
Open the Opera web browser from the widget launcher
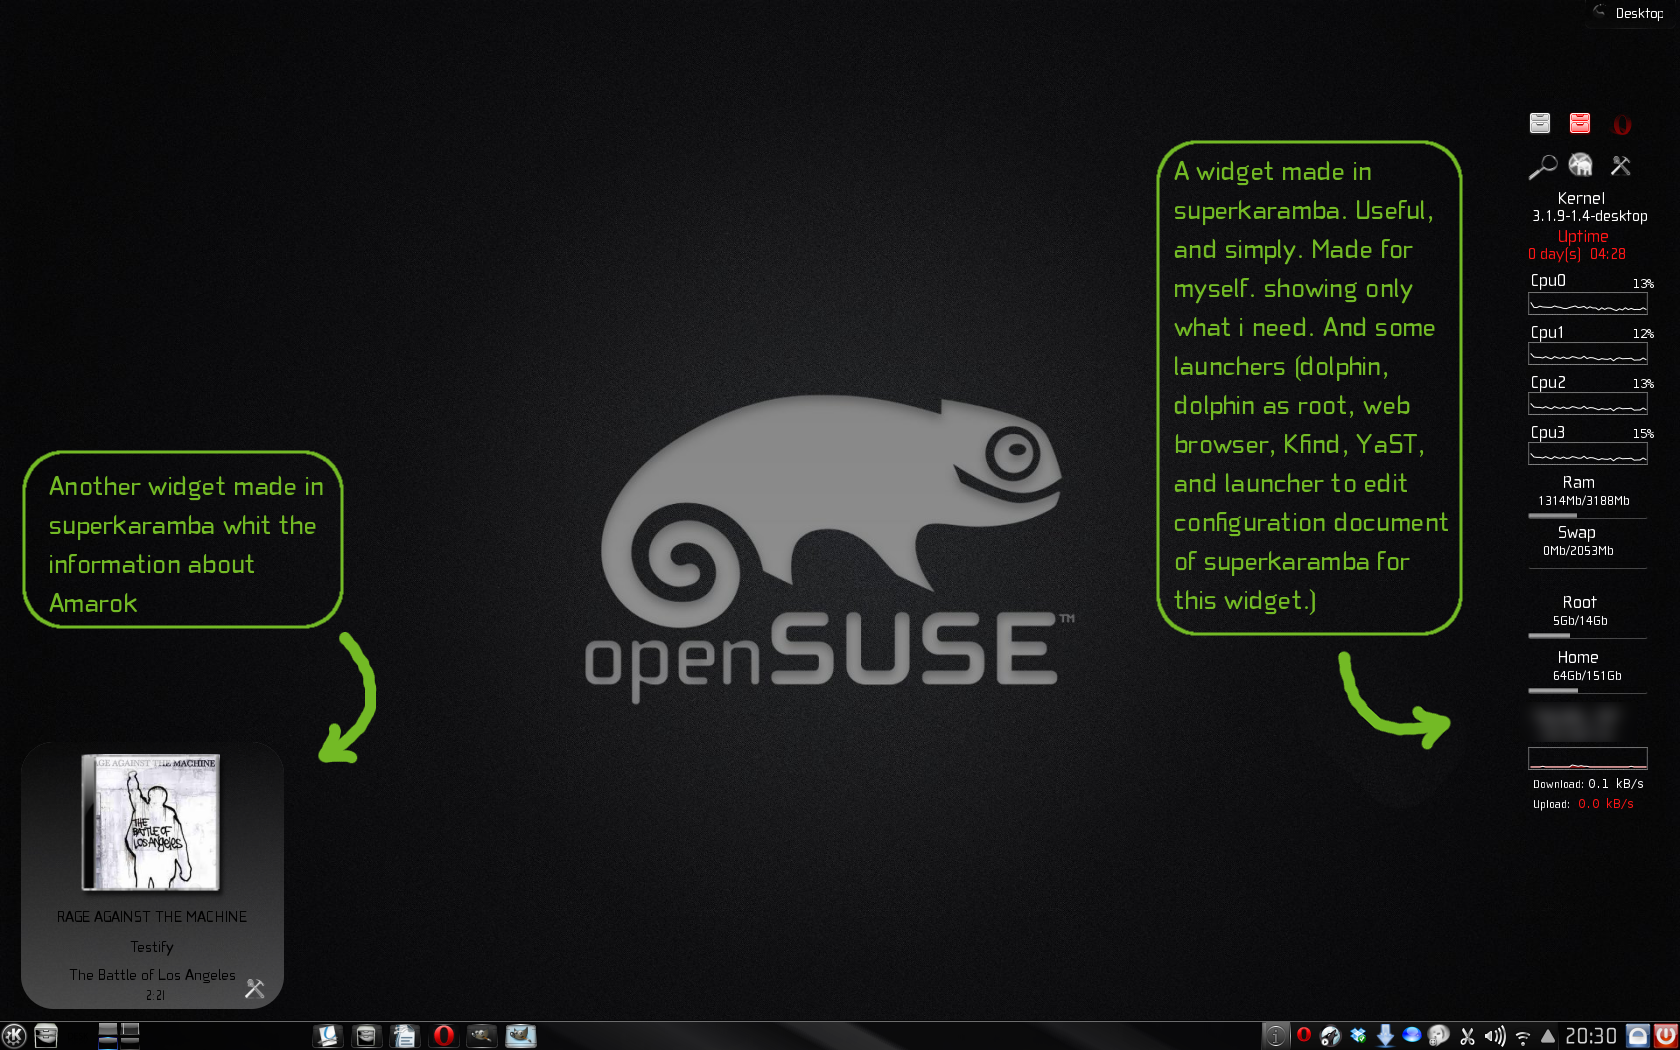1622,124
